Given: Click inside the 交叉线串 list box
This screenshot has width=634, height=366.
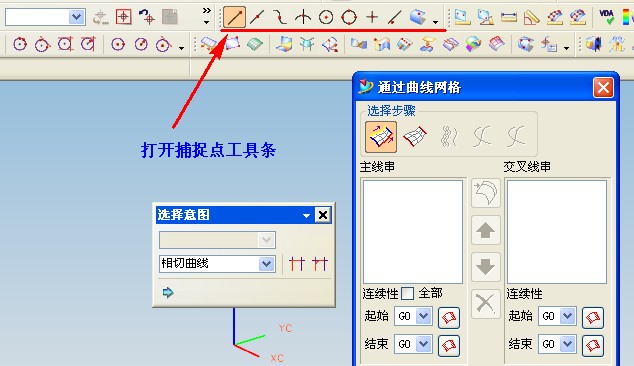Looking at the screenshot, I should pyautogui.click(x=557, y=232).
